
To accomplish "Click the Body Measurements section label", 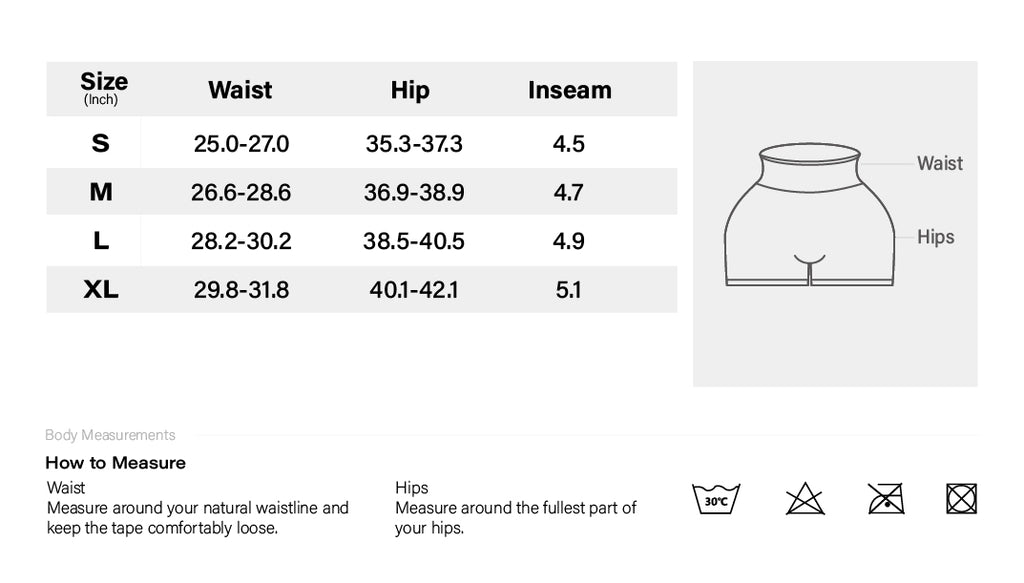I will pyautogui.click(x=110, y=435).
